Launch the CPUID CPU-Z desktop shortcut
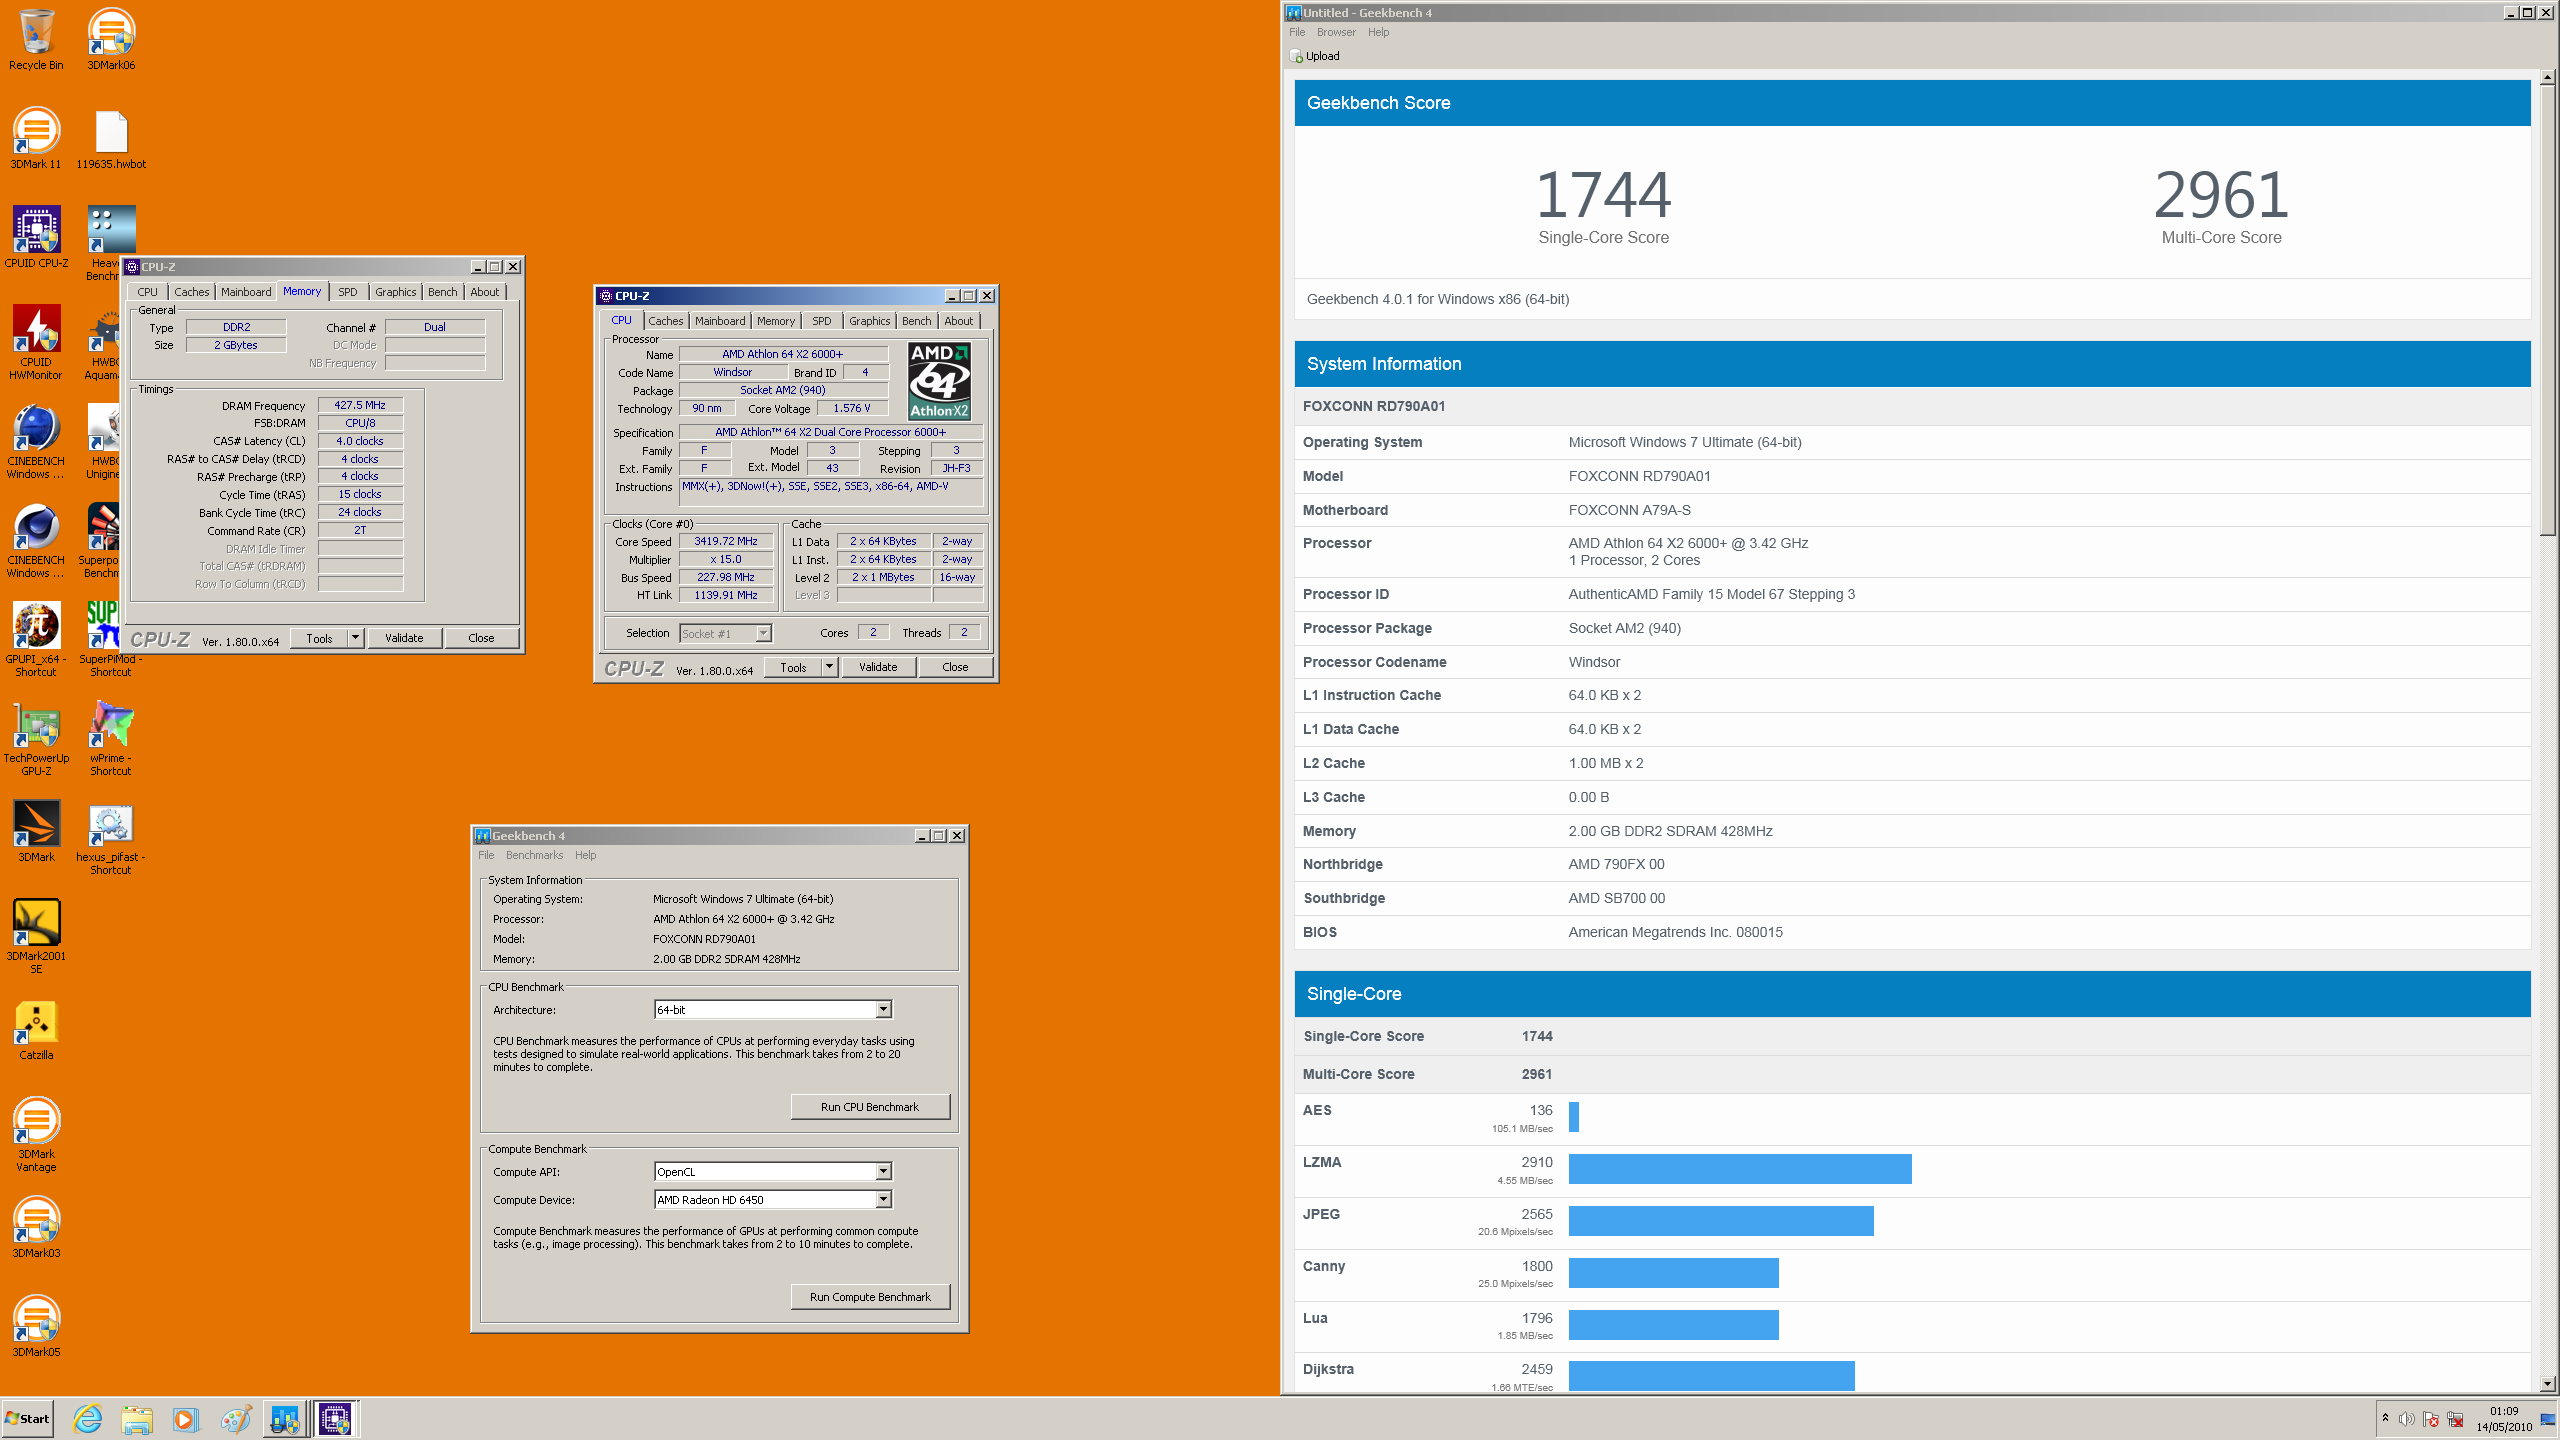Viewport: 2560px width, 1440px height. pos(36,237)
